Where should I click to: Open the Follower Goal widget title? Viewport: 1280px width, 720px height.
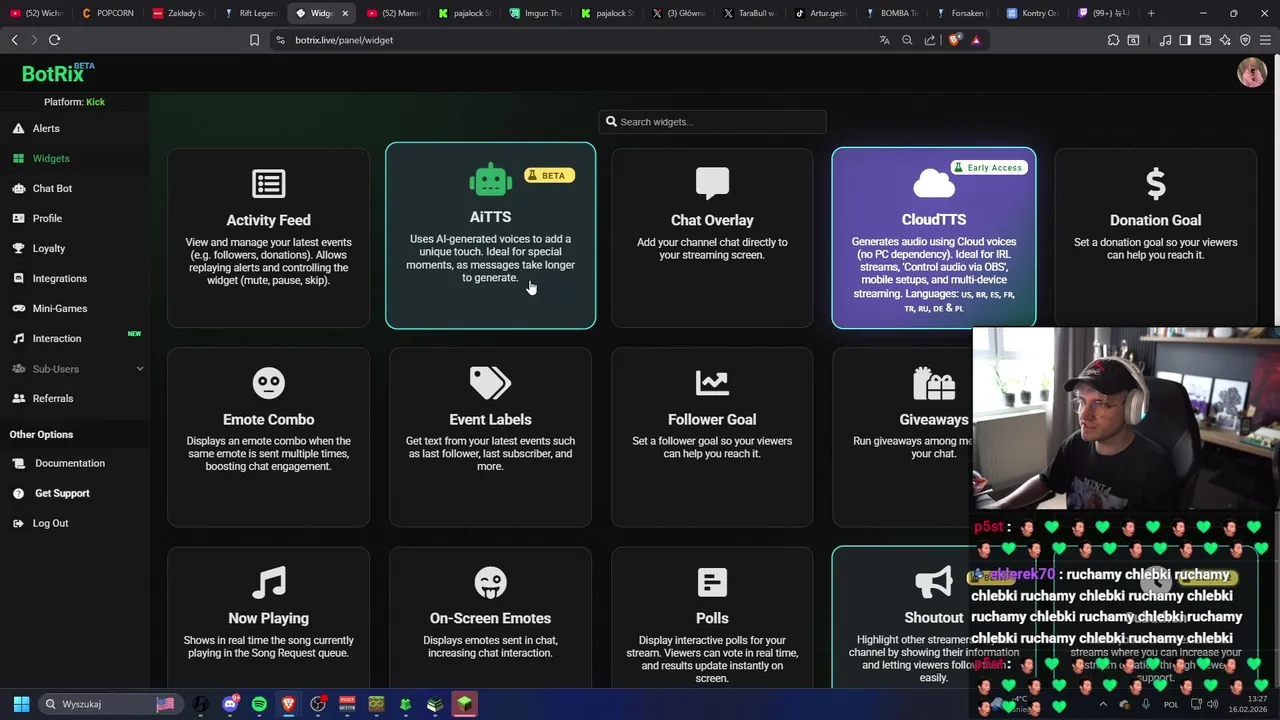click(x=712, y=419)
